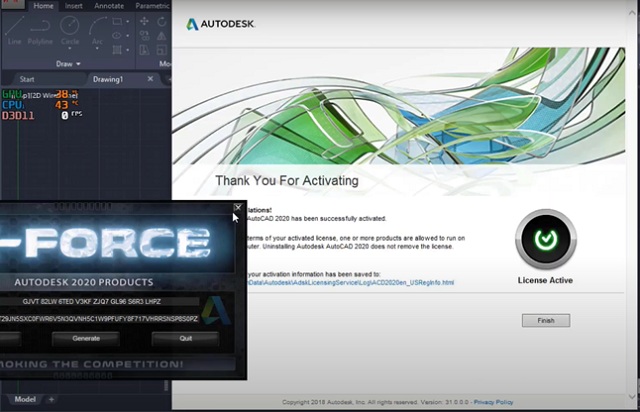Select the Line tool in AutoCAD
The height and width of the screenshot is (412, 640).
15,29
